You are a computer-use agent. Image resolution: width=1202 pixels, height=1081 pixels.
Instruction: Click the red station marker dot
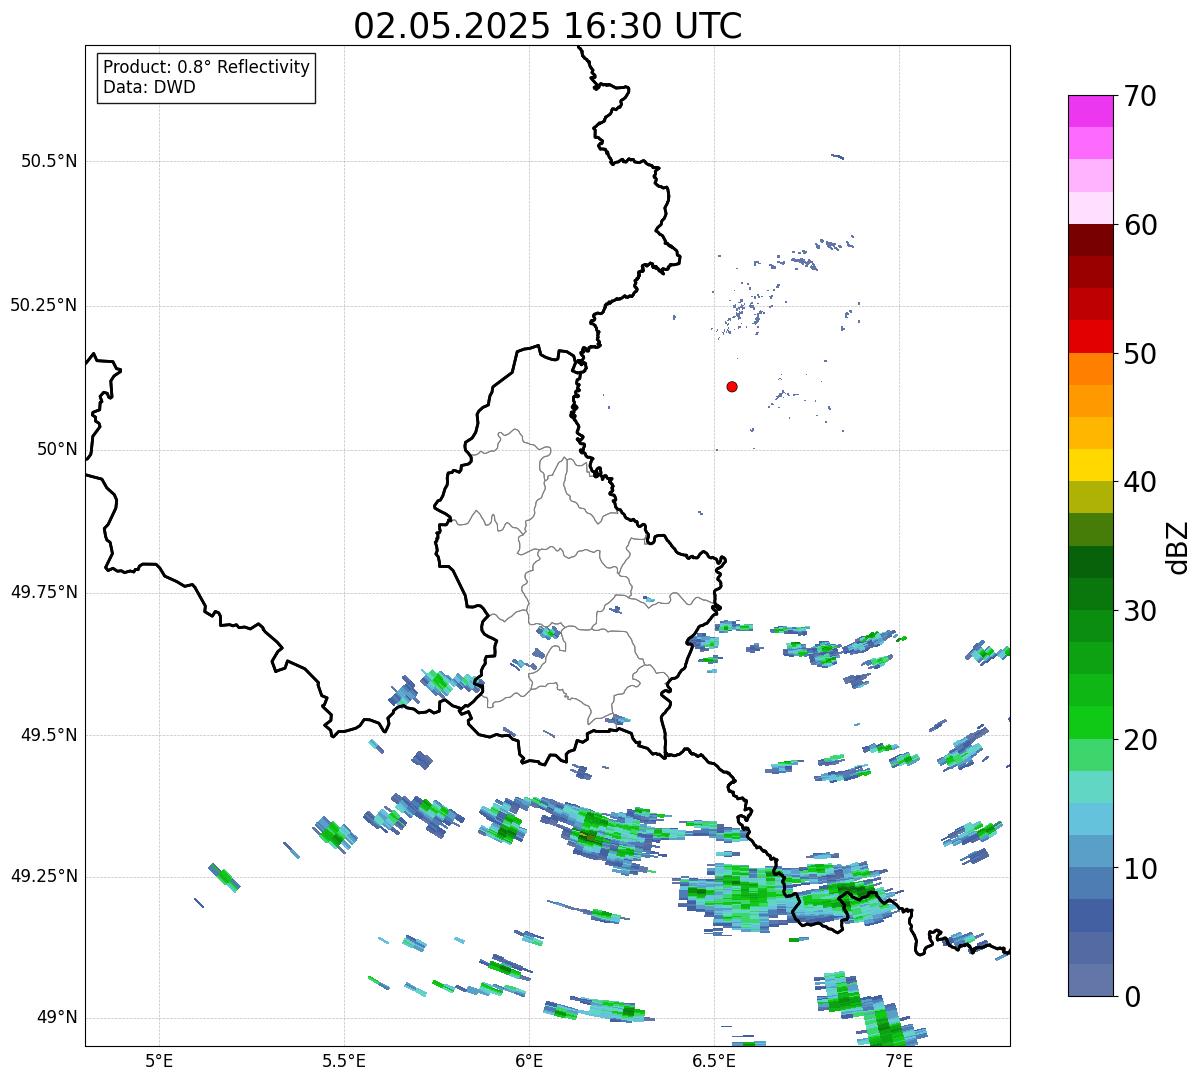(732, 386)
